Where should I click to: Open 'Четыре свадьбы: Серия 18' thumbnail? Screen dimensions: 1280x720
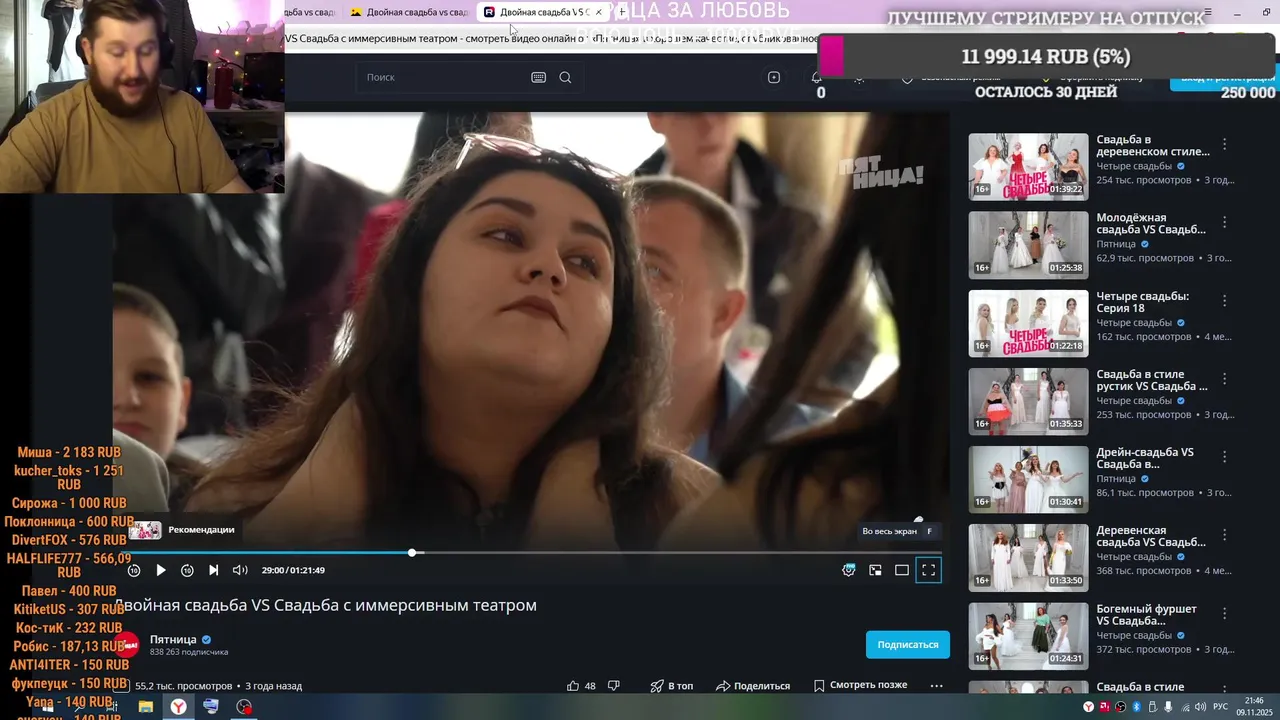pyautogui.click(x=1028, y=323)
